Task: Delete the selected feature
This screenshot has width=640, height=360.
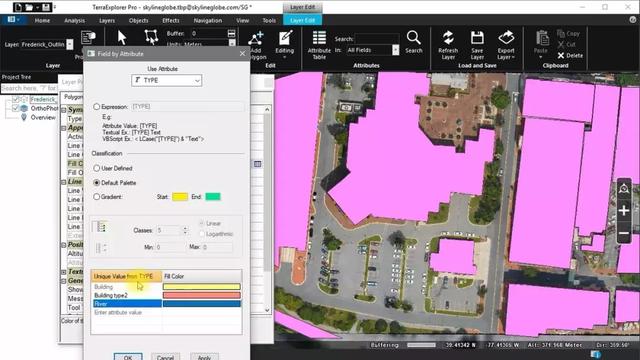Action: click(x=570, y=56)
